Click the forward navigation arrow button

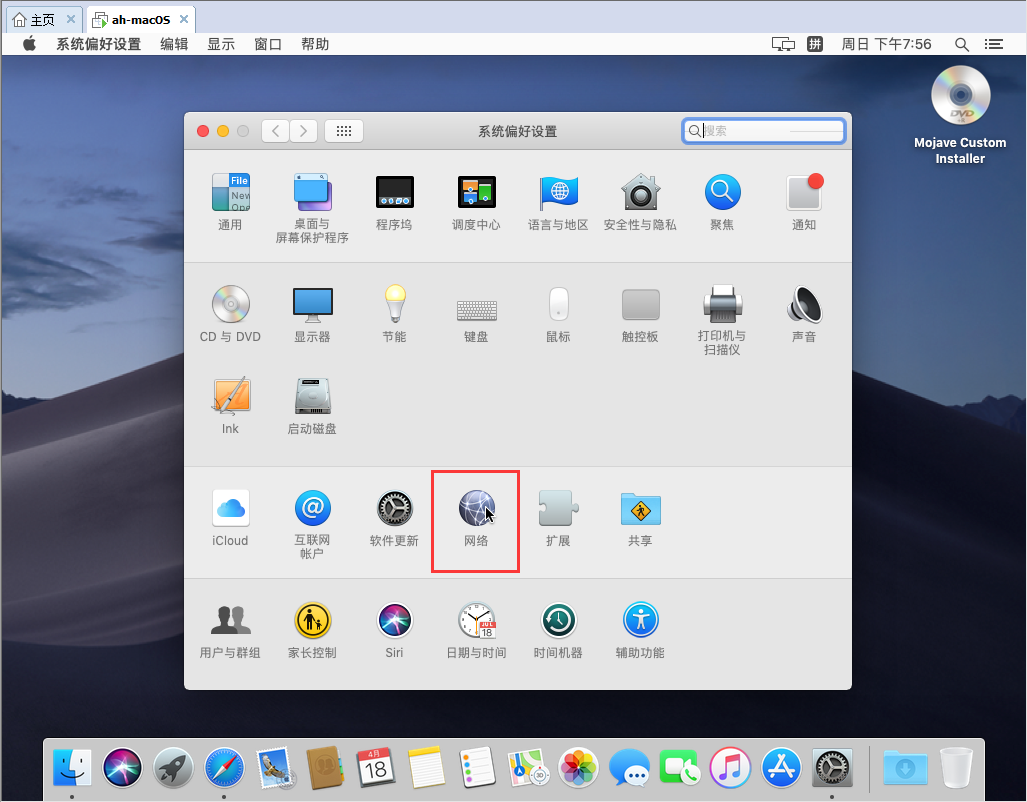(x=304, y=131)
